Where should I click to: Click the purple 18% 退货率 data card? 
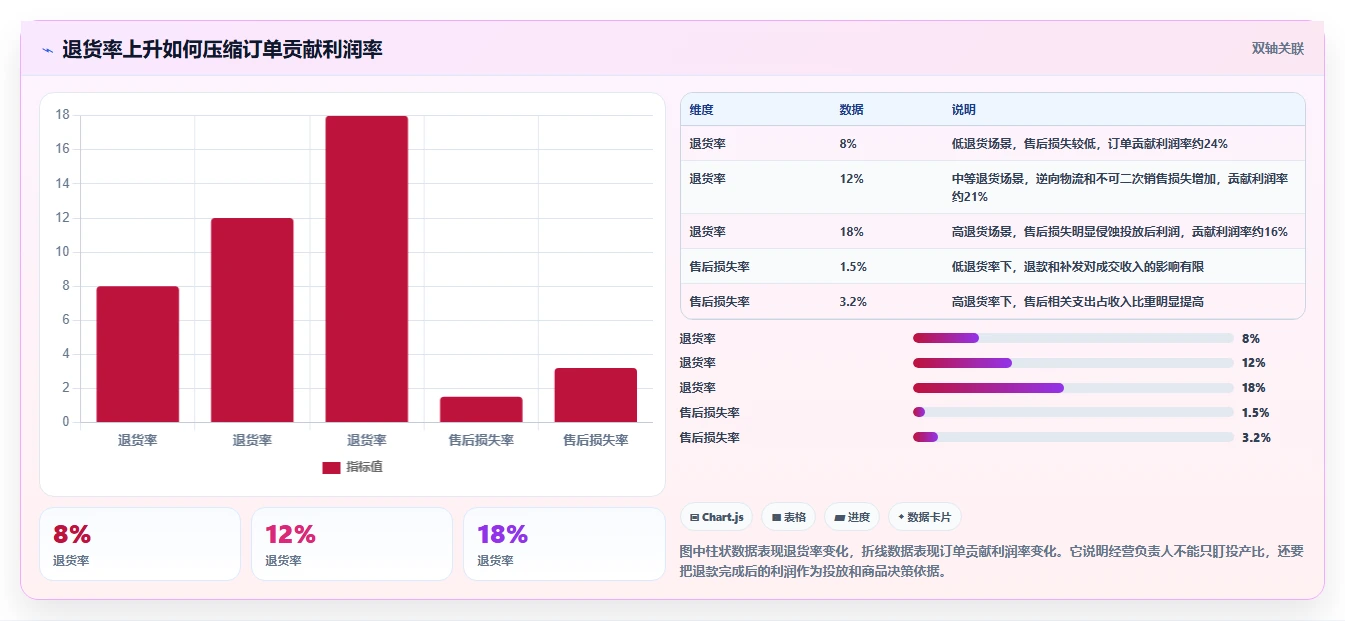click(x=564, y=544)
